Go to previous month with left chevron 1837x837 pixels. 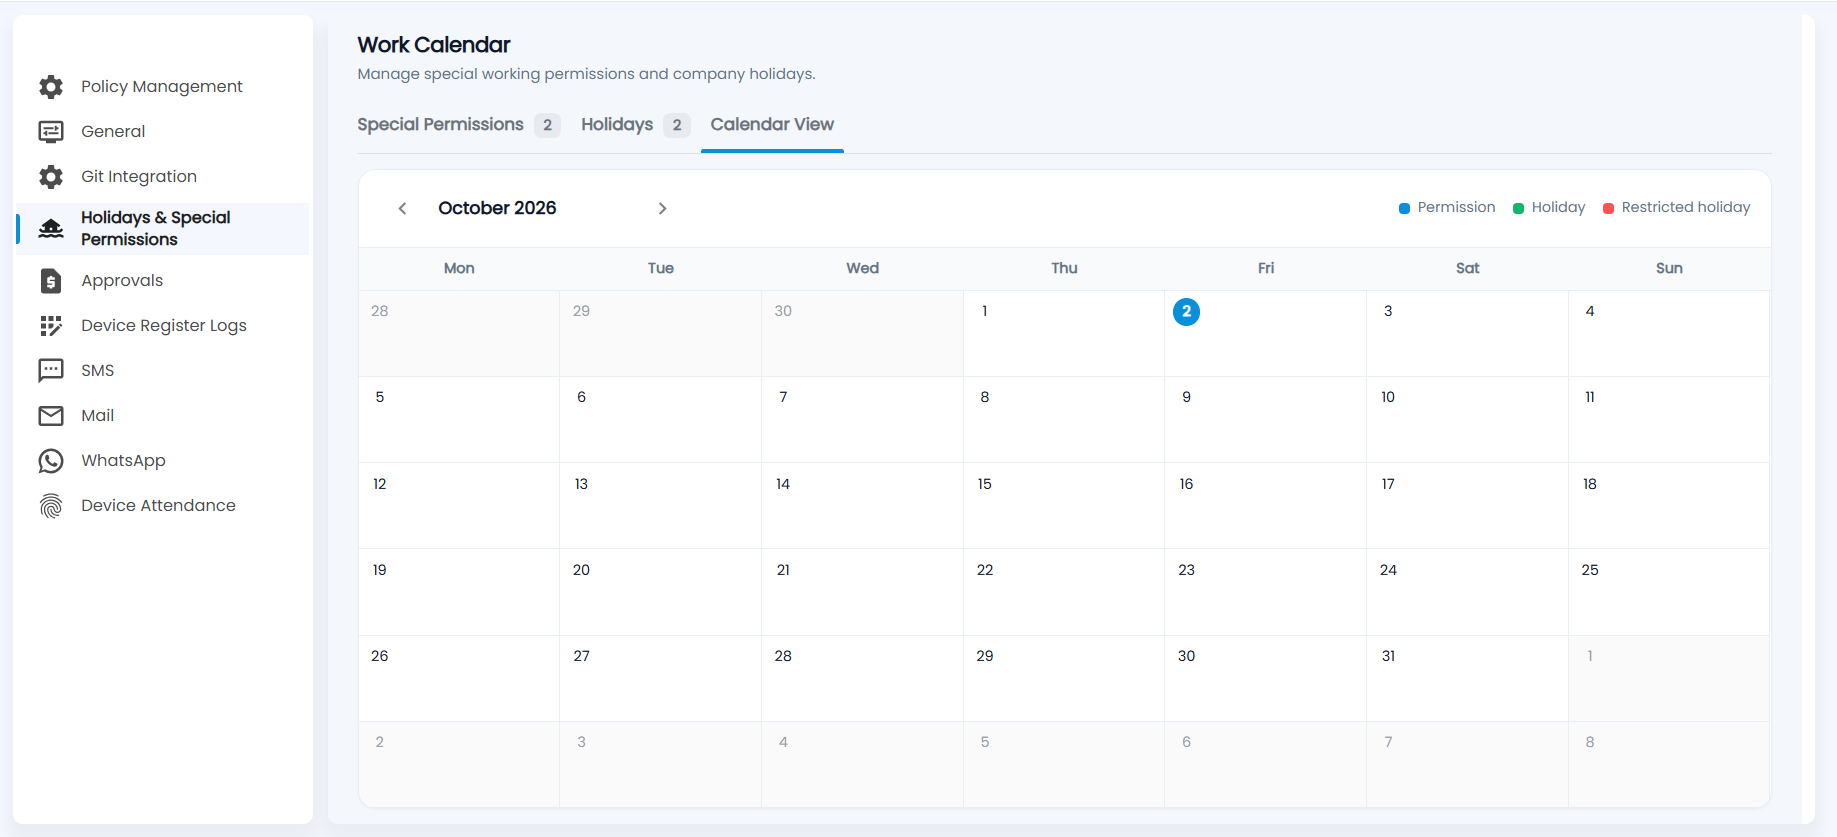point(402,208)
